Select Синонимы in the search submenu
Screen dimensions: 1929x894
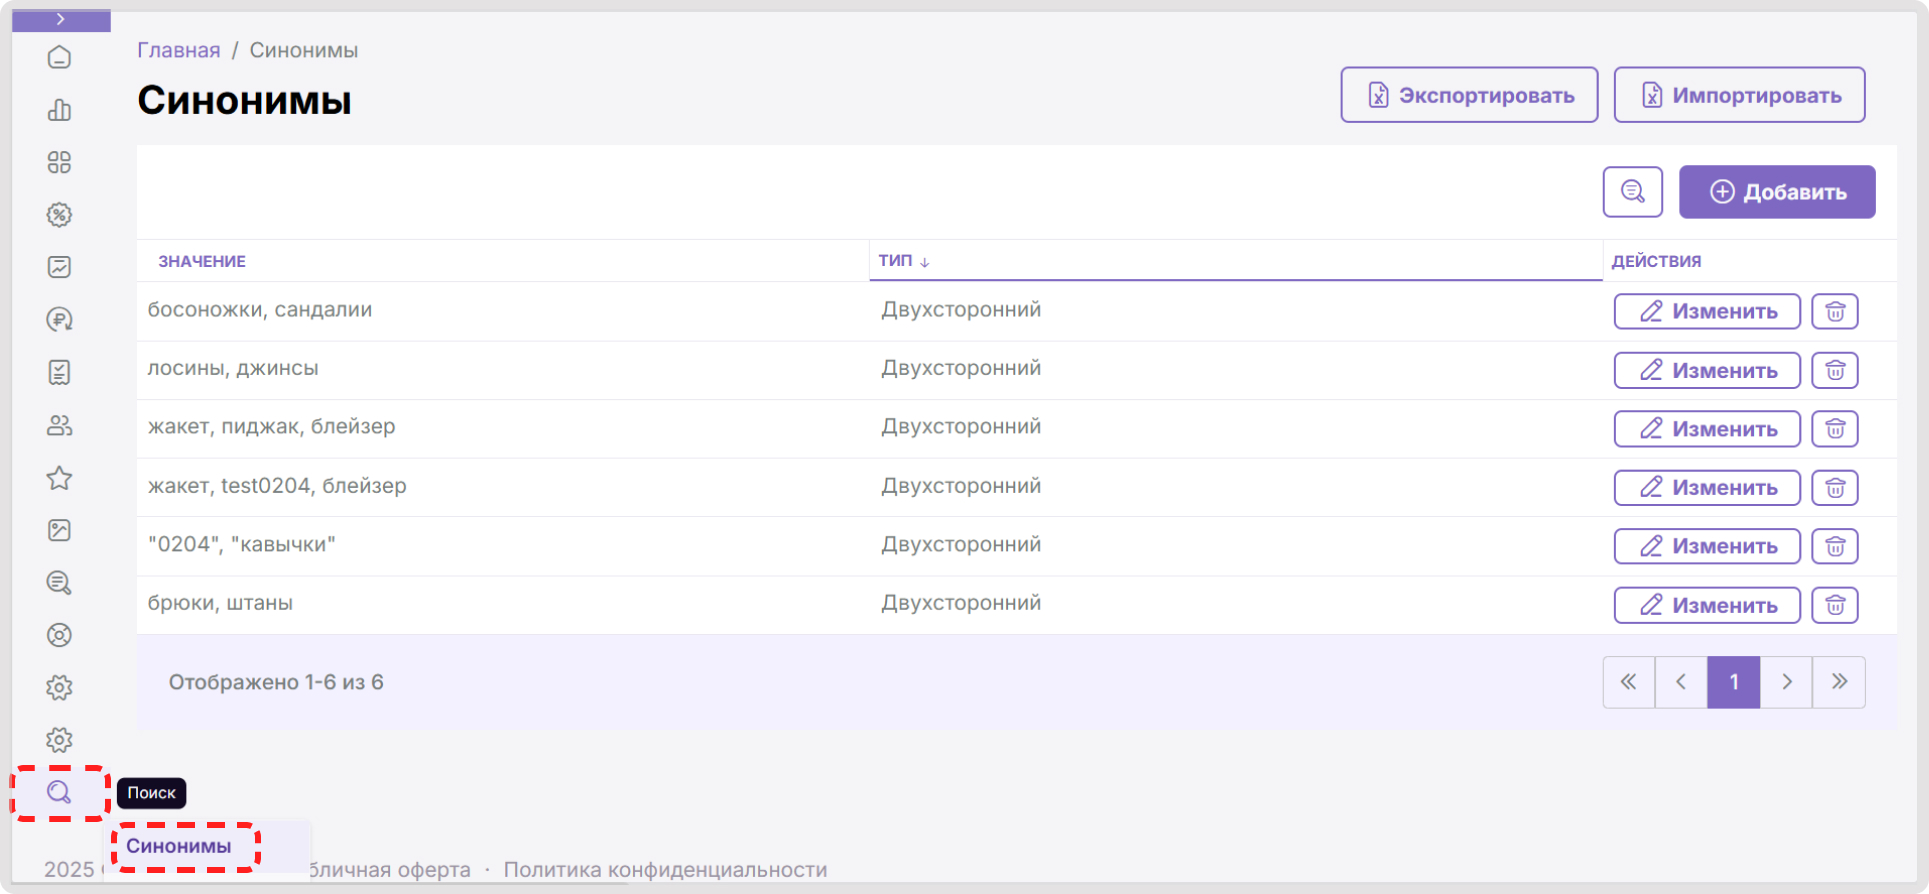pyautogui.click(x=179, y=846)
